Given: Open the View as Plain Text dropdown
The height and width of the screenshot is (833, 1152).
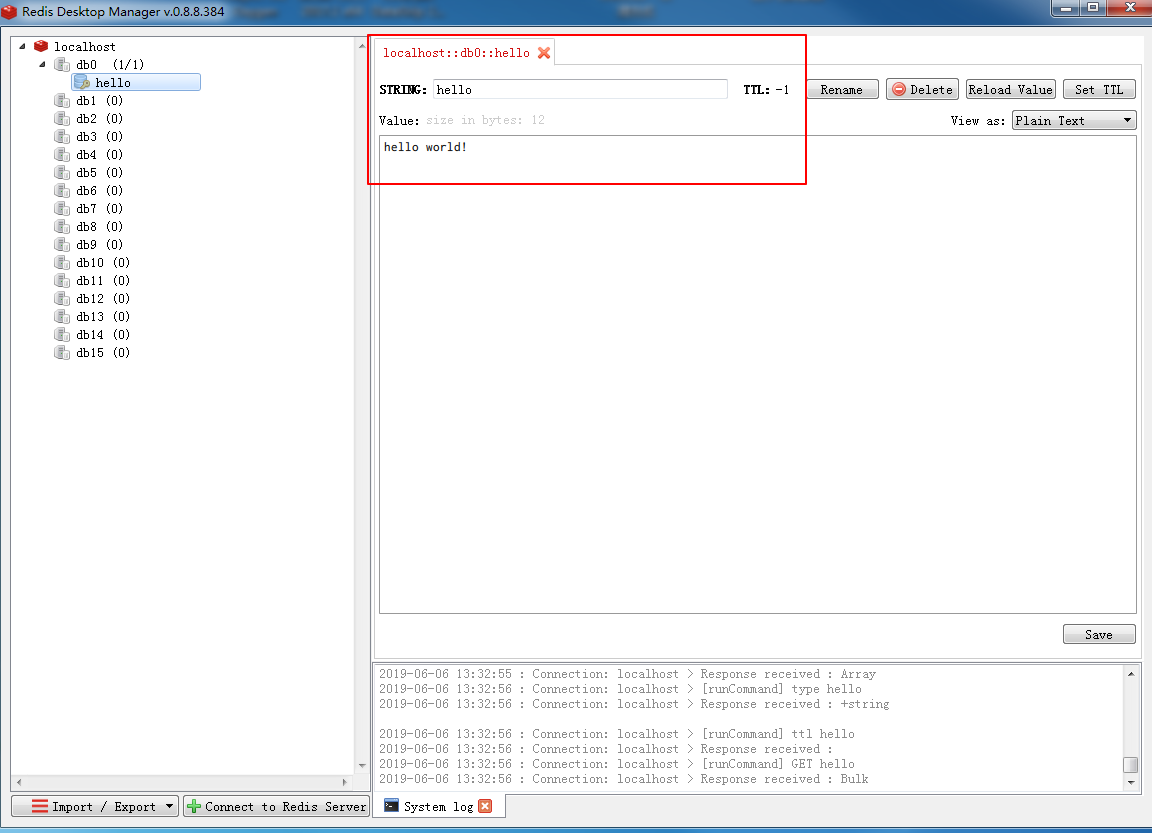Looking at the screenshot, I should pos(1073,120).
